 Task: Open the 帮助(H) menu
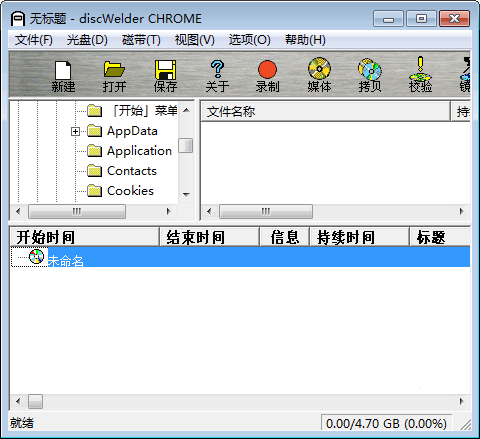(305, 40)
